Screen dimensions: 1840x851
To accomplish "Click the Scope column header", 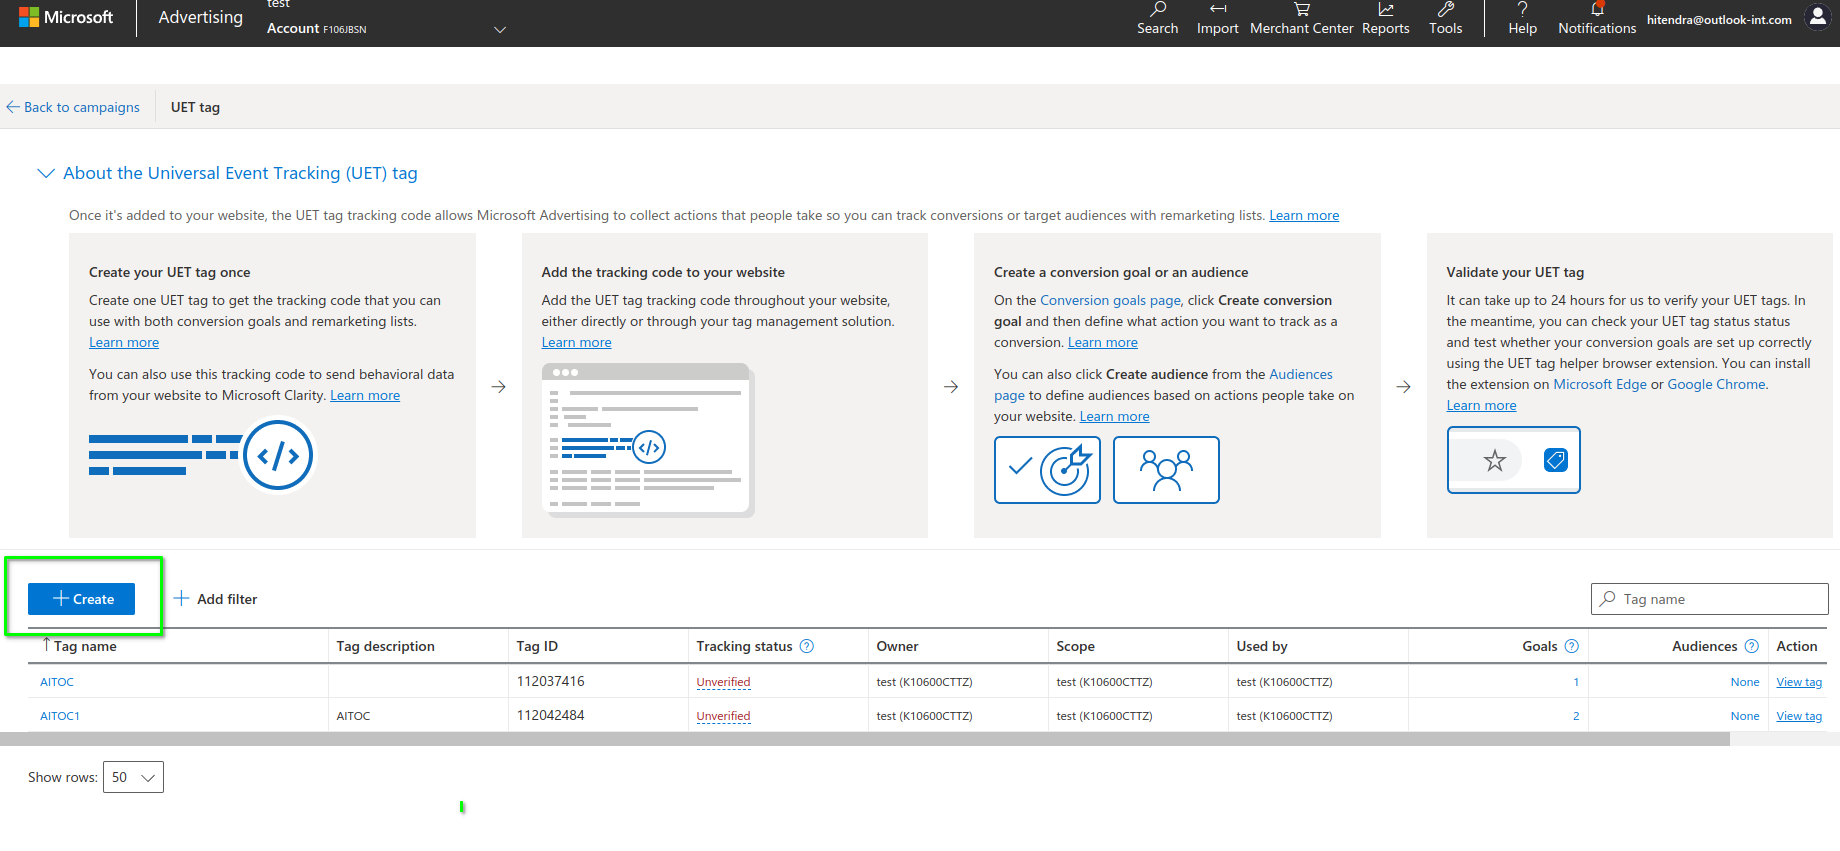I will [x=1075, y=646].
